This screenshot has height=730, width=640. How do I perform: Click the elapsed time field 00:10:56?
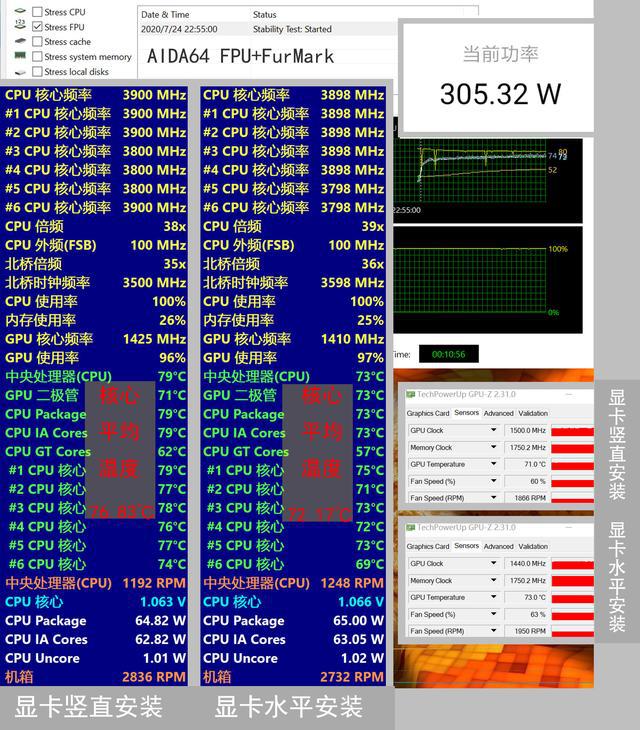(x=449, y=354)
